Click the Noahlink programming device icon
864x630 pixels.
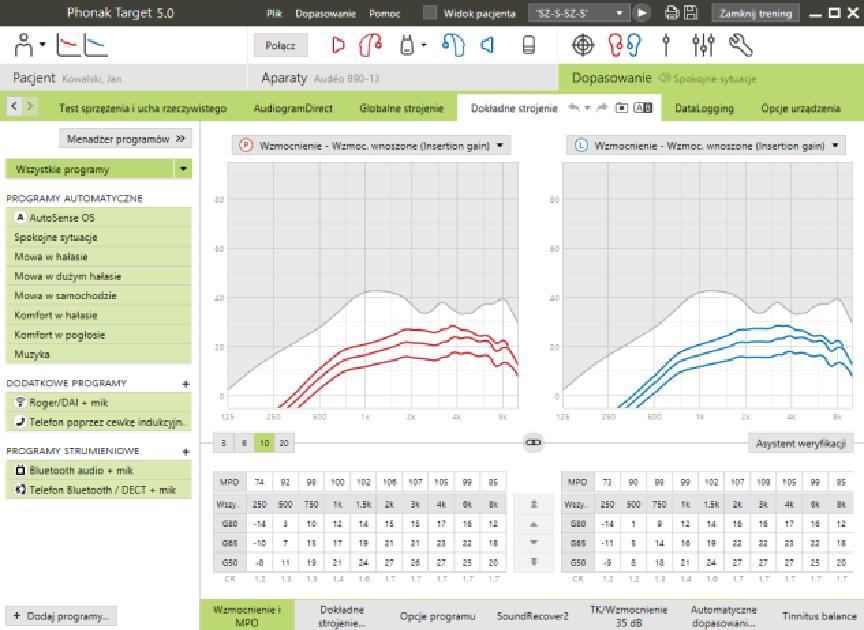tap(407, 45)
